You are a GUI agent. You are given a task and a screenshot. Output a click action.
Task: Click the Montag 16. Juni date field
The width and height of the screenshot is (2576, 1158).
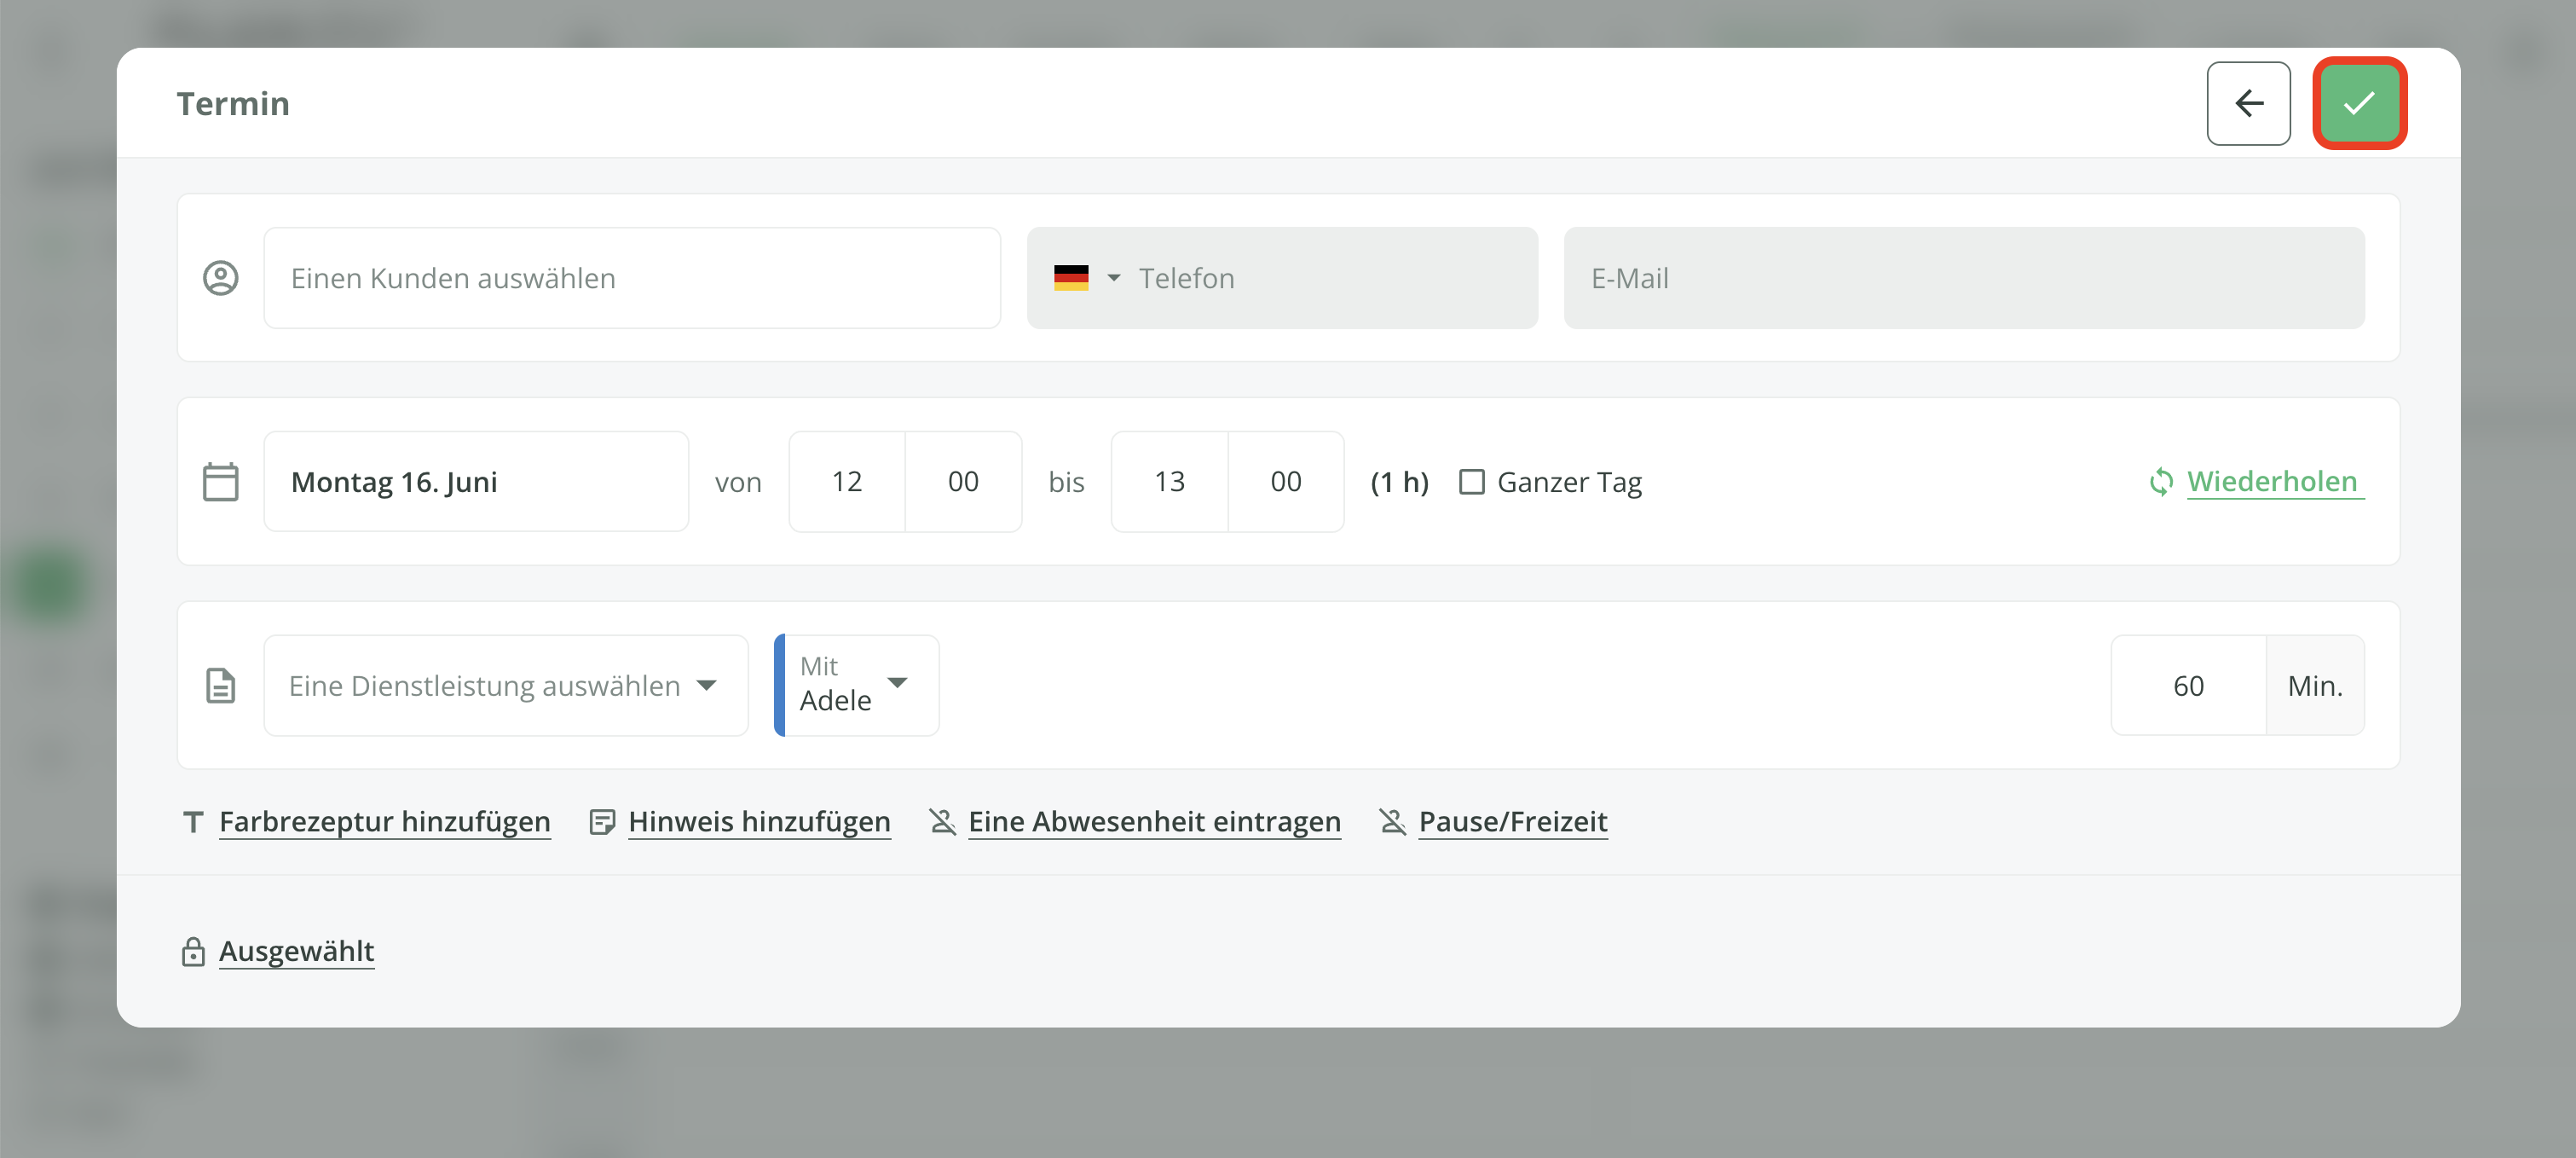point(476,482)
